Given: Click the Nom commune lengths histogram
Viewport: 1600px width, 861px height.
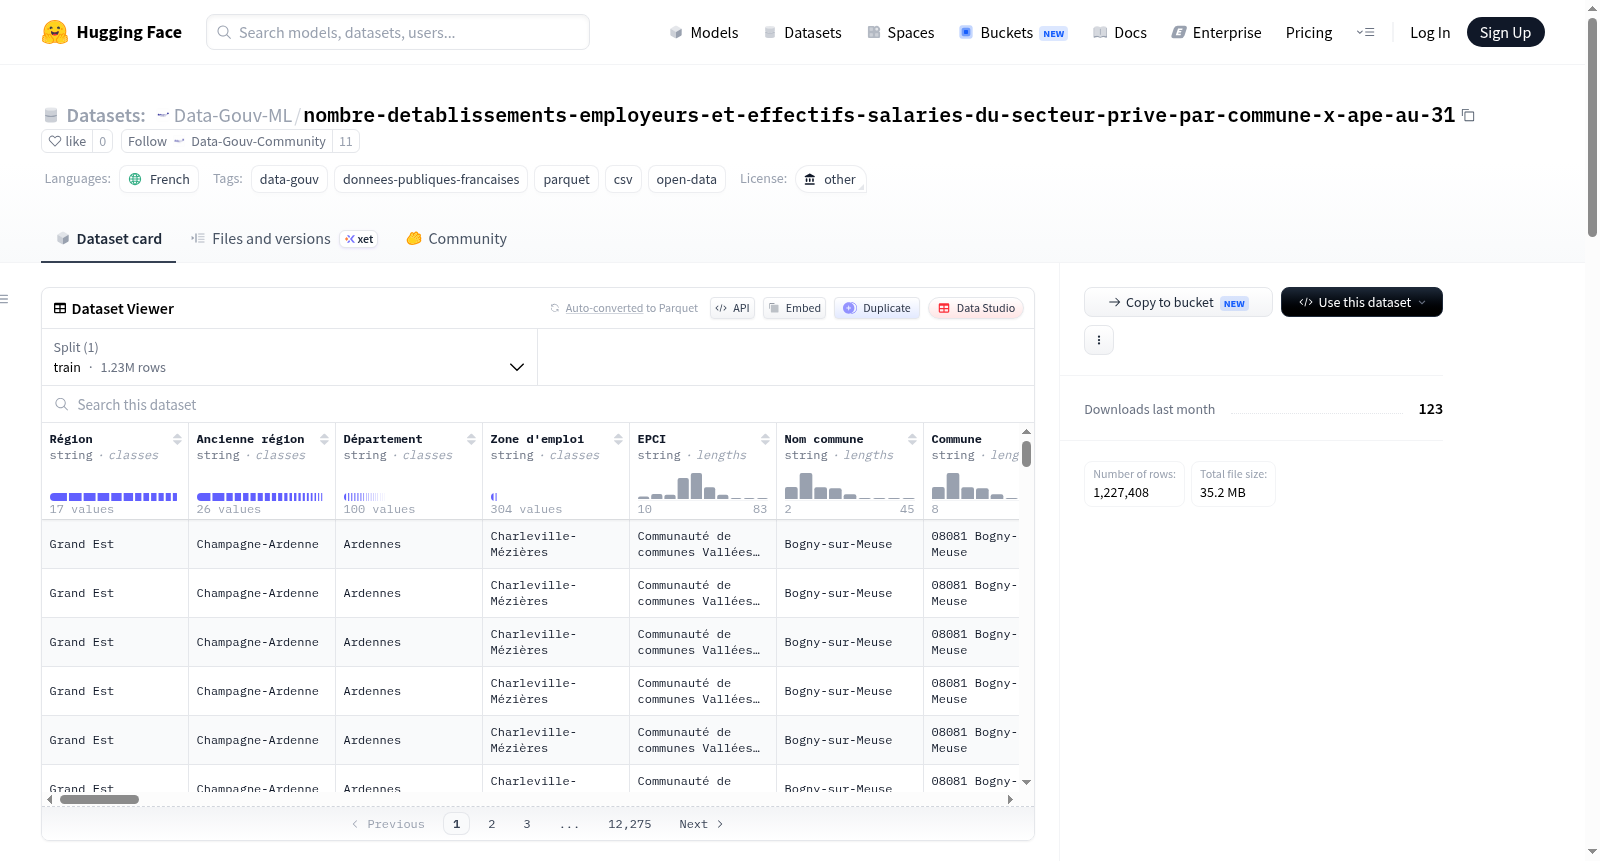Looking at the screenshot, I should click(849, 486).
